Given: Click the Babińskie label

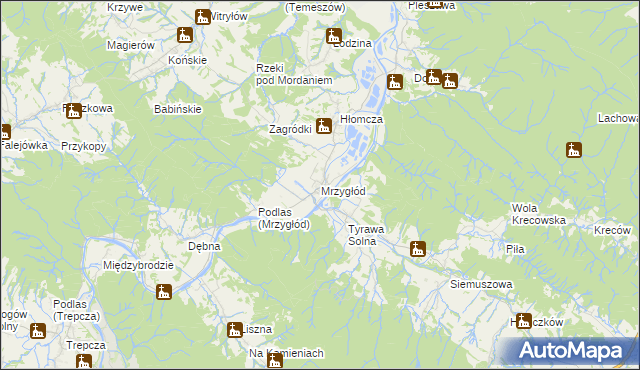Looking at the screenshot, I should click(x=178, y=109).
